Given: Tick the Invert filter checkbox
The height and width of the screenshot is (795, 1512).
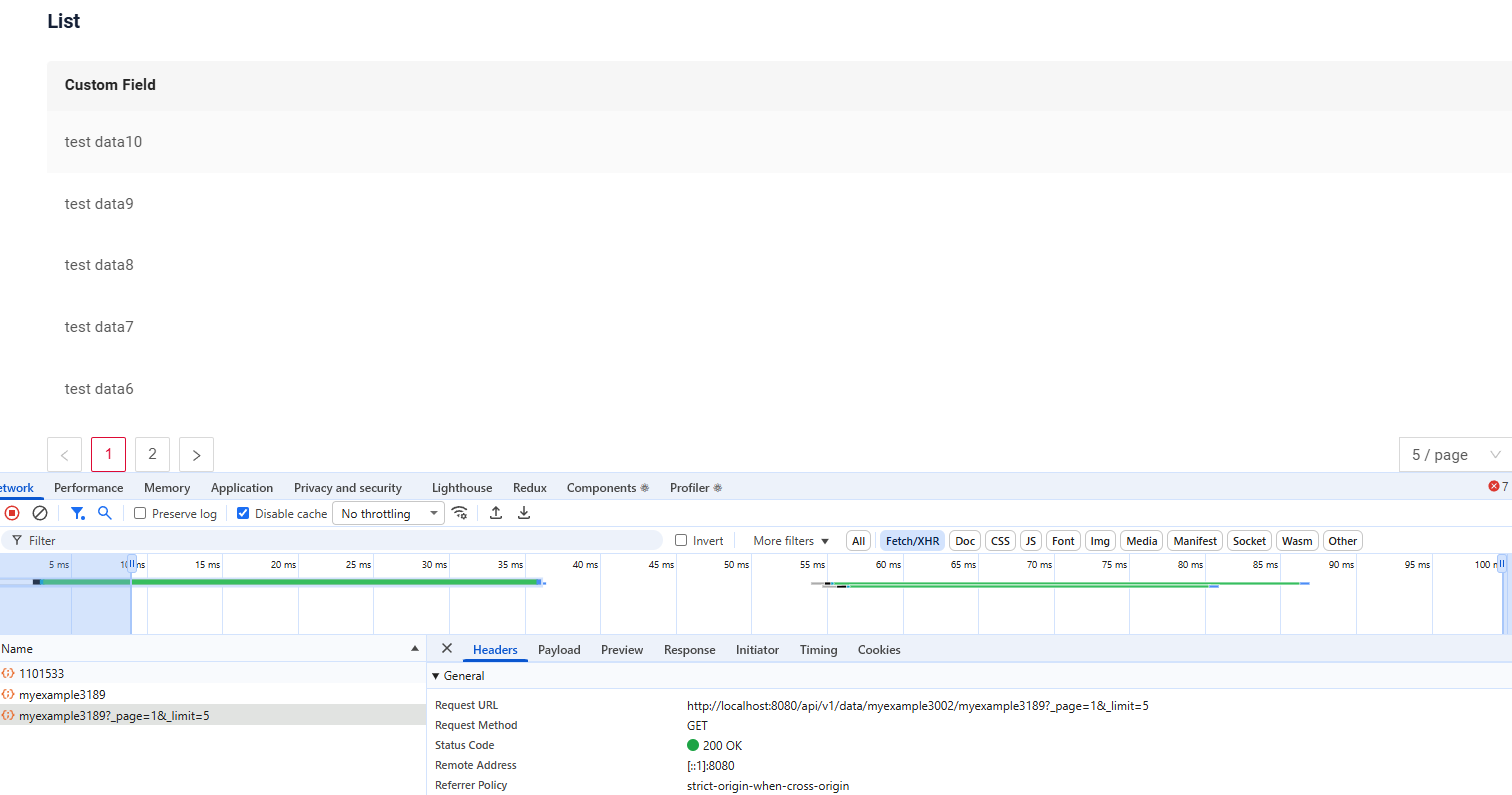Looking at the screenshot, I should coord(681,540).
